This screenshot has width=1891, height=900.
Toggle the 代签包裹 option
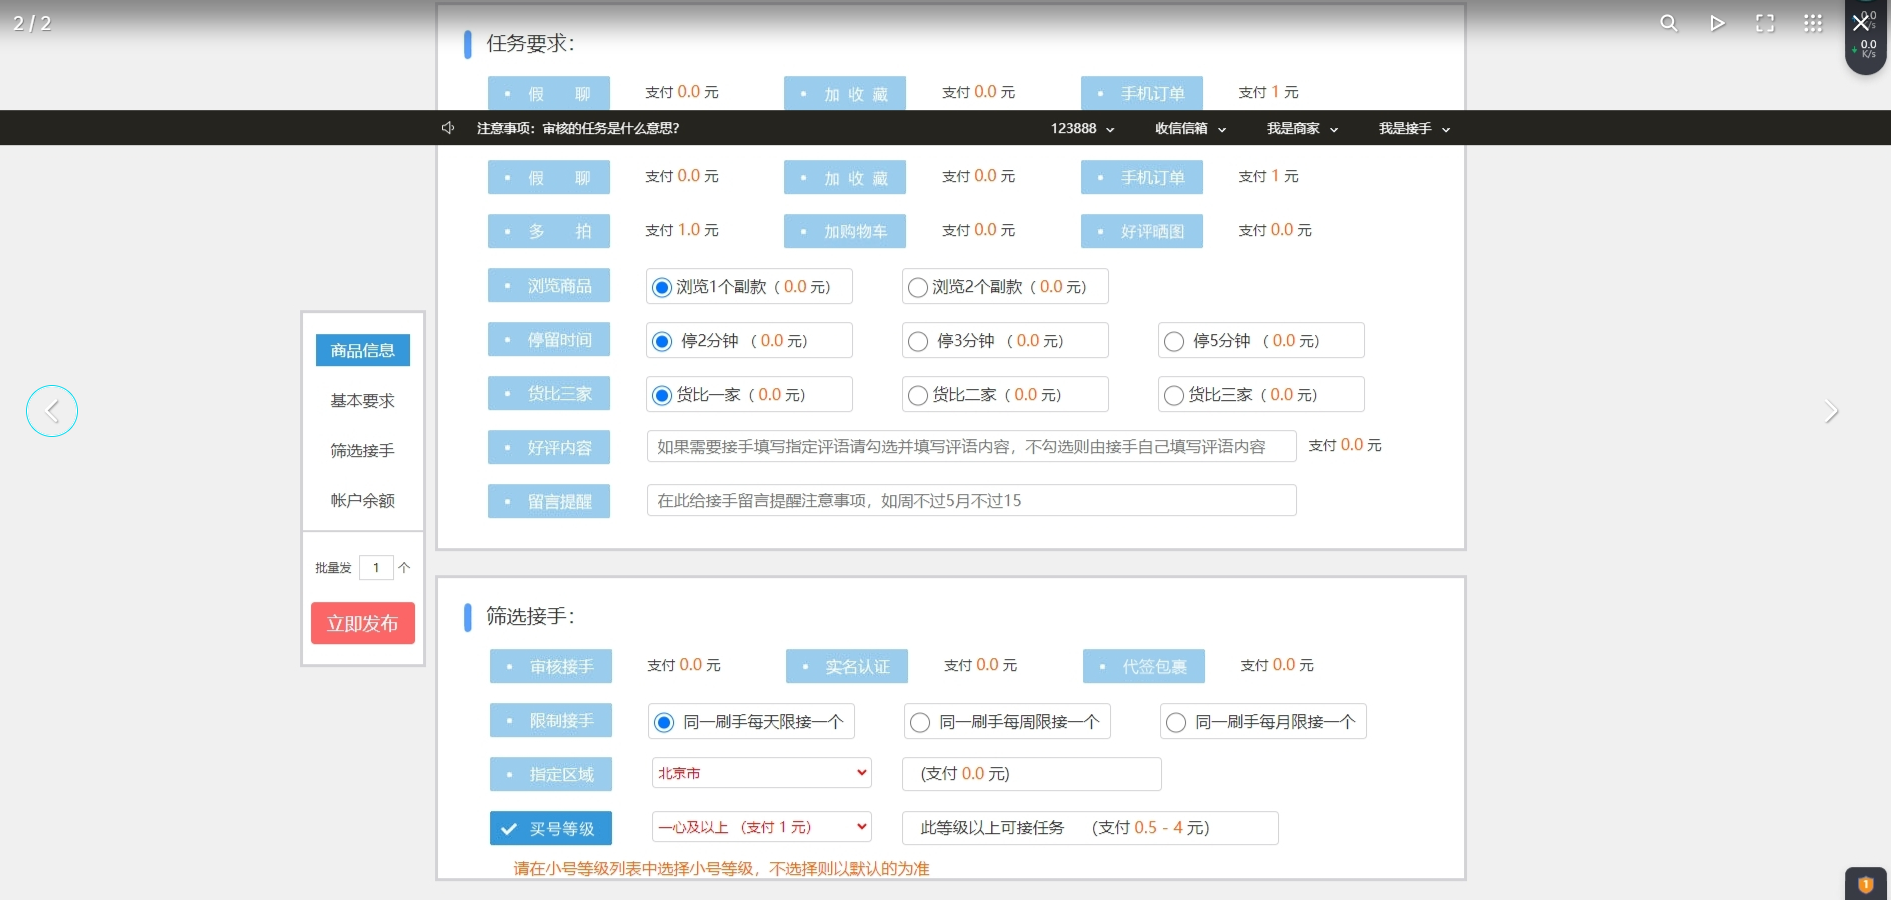point(1144,666)
